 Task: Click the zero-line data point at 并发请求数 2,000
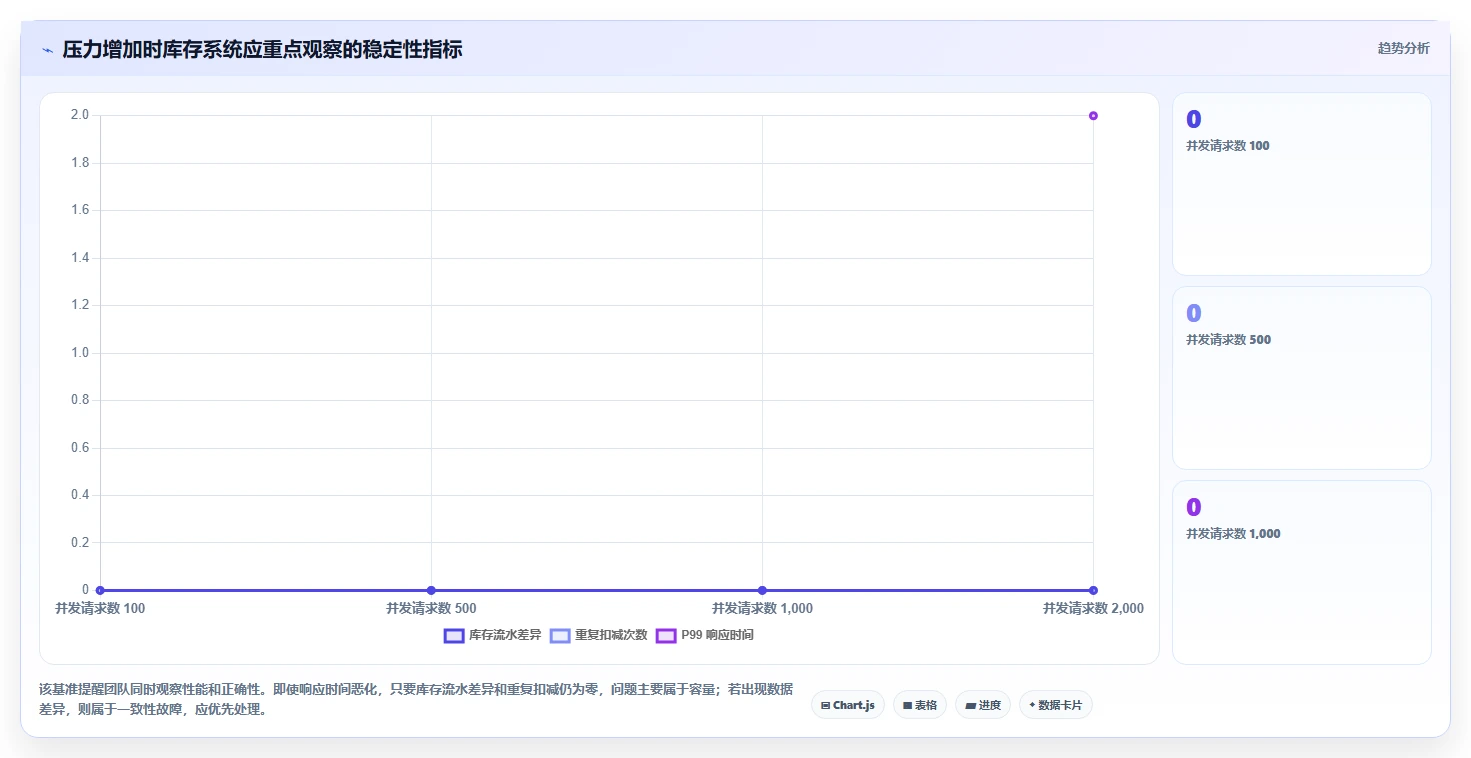[x=1093, y=590]
